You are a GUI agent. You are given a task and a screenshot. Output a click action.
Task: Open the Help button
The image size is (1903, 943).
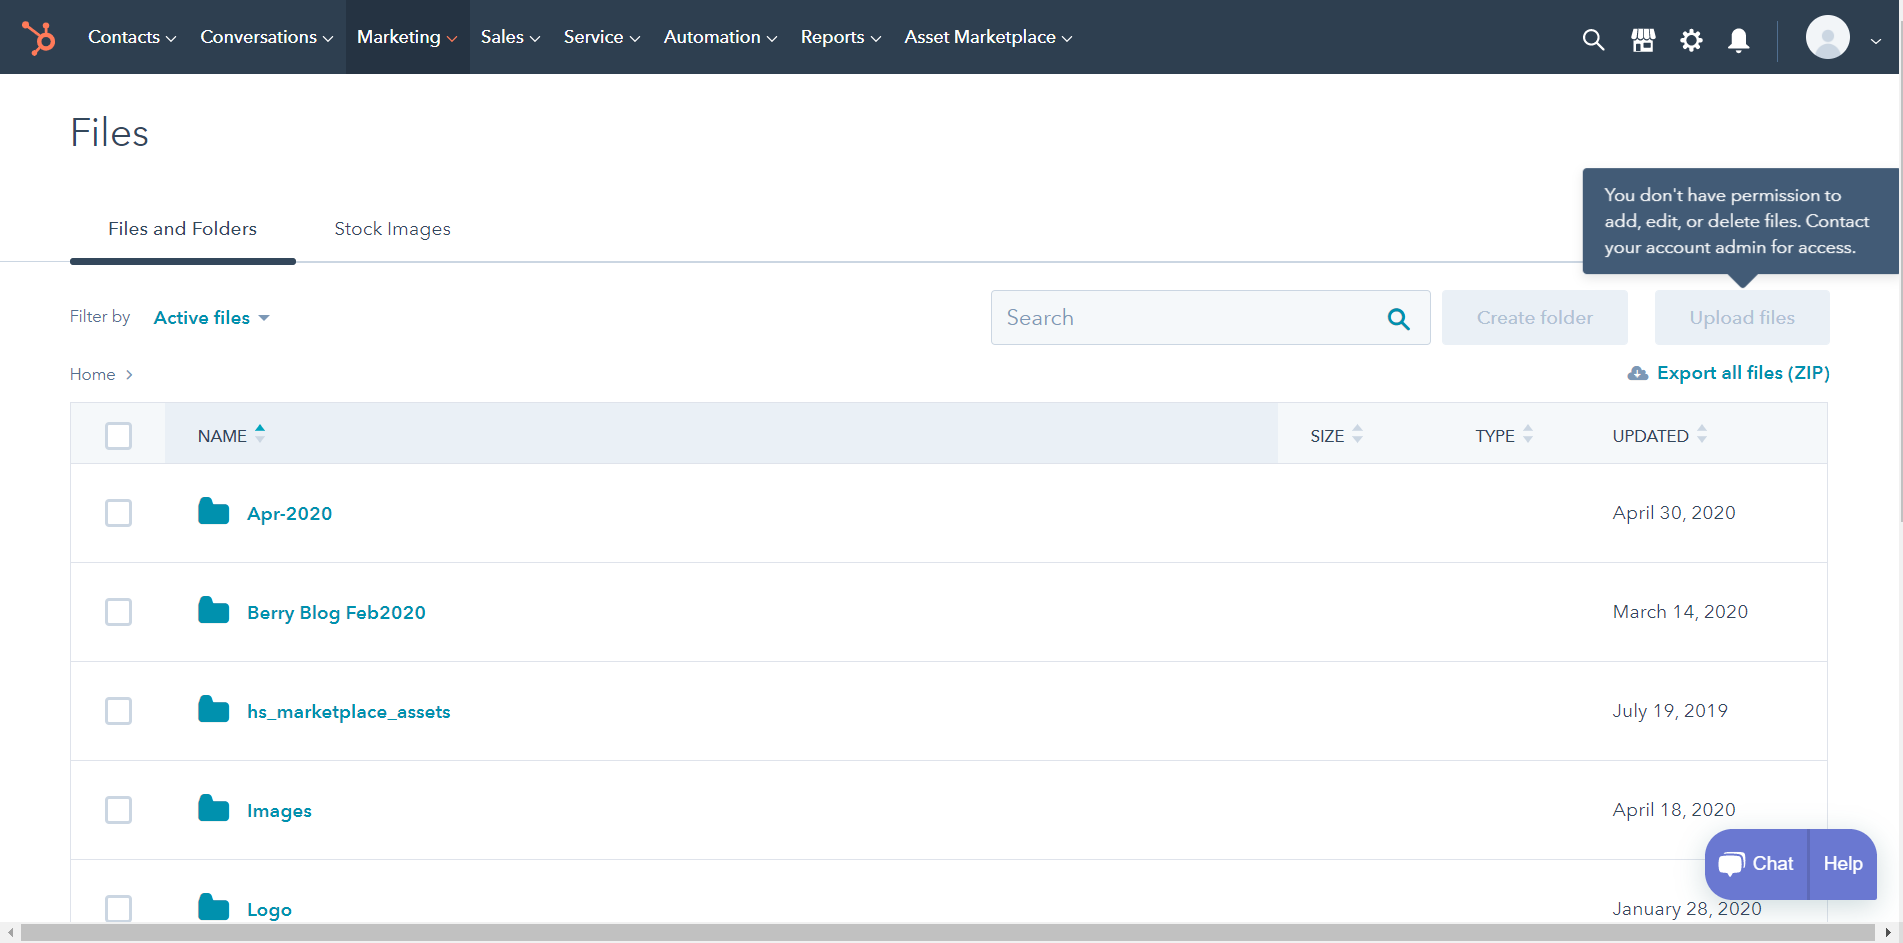[1842, 863]
